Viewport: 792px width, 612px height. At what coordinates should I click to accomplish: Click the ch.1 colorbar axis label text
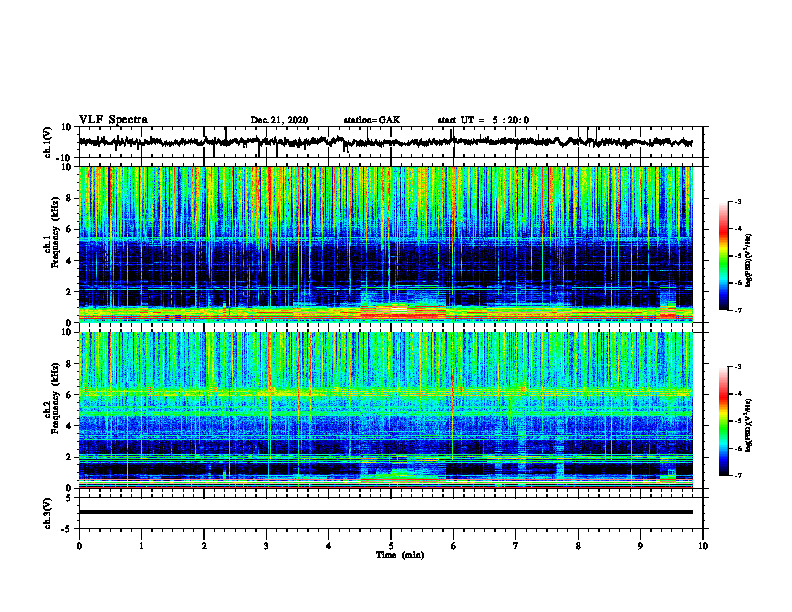749,260
